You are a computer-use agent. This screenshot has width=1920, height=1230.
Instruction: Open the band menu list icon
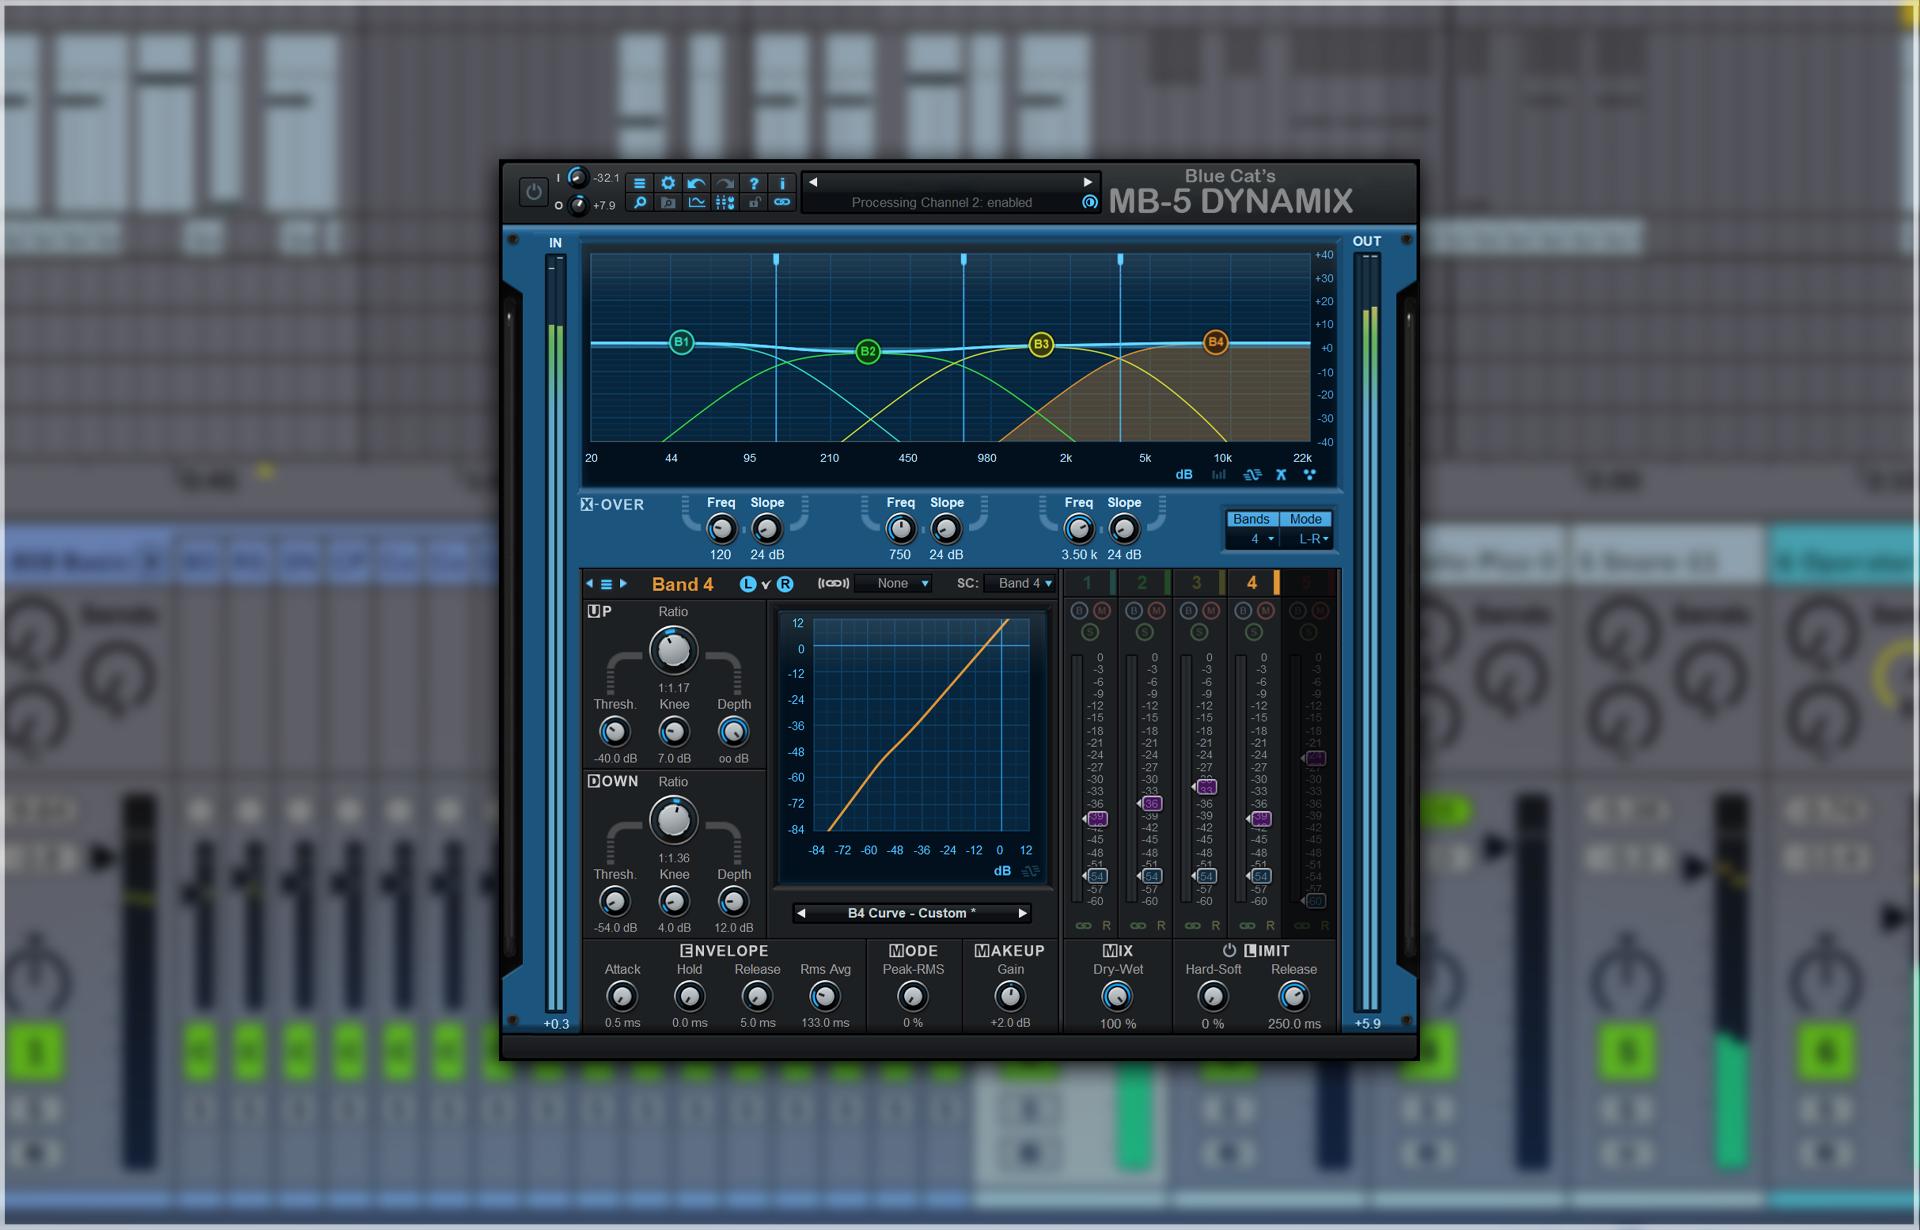pos(606,584)
